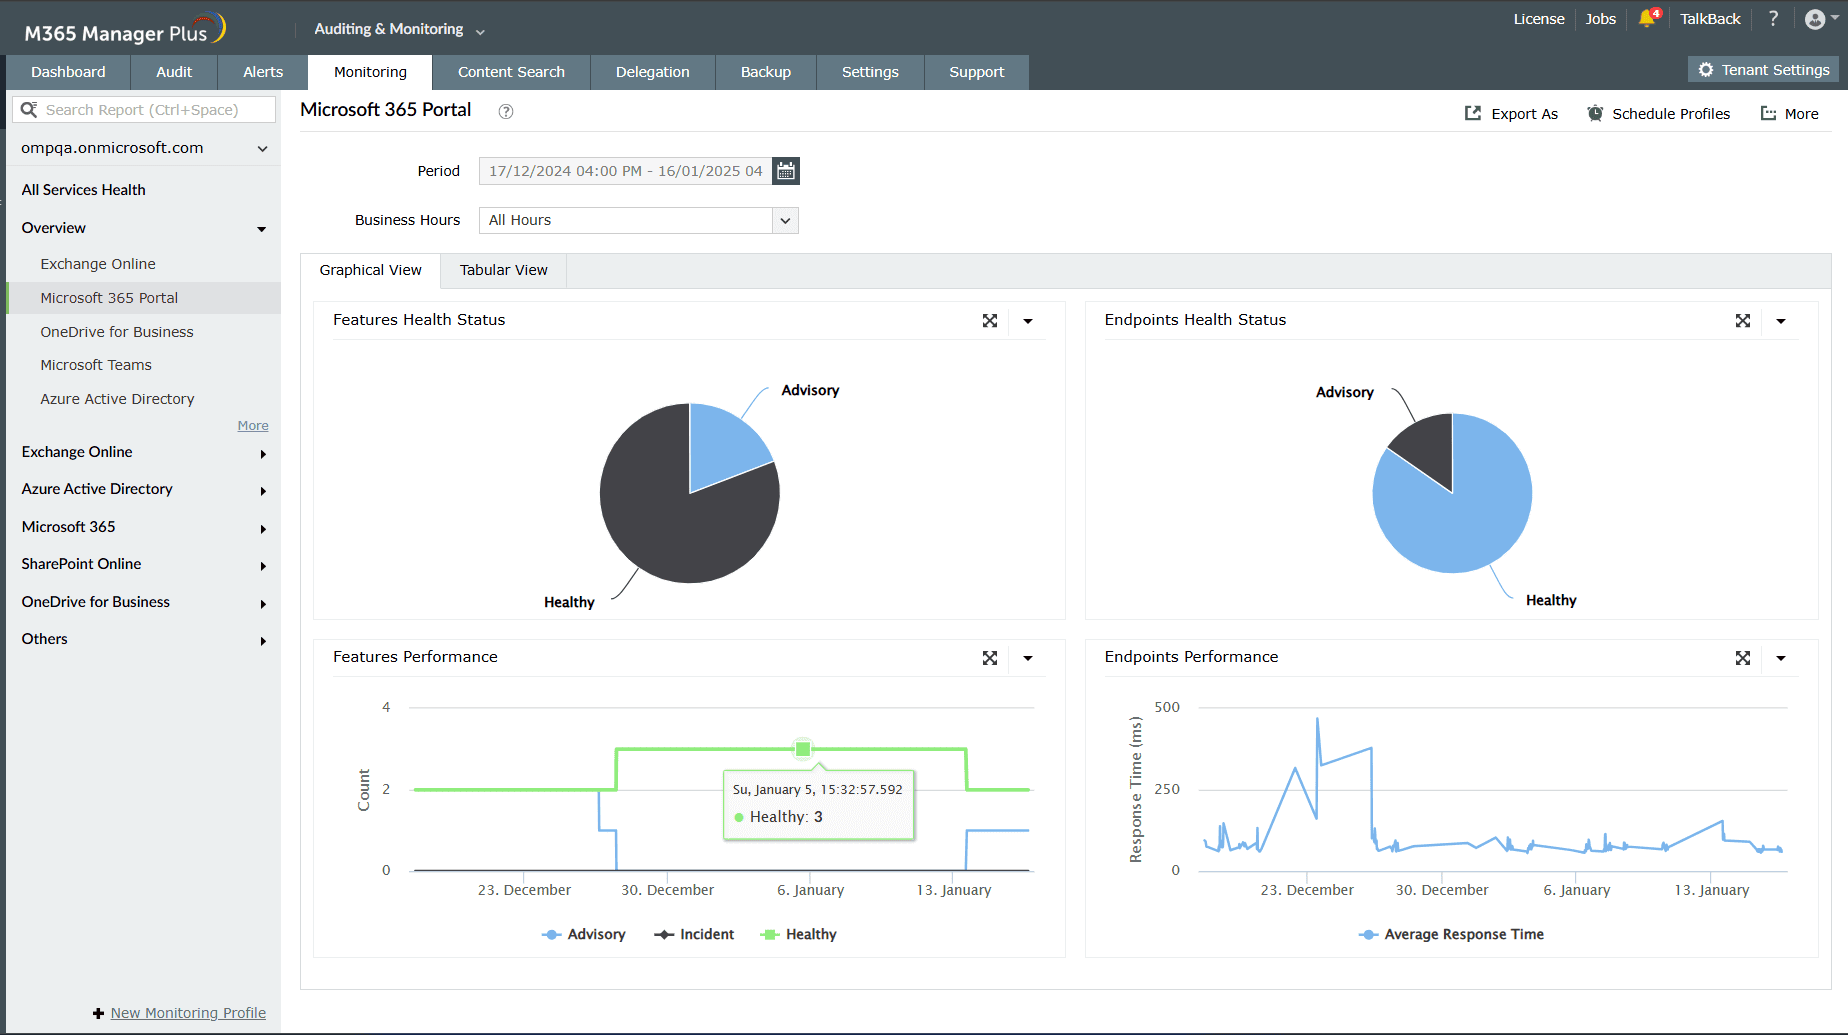
Task: Open Features Performance options dropdown arrow
Action: [x=1028, y=658]
